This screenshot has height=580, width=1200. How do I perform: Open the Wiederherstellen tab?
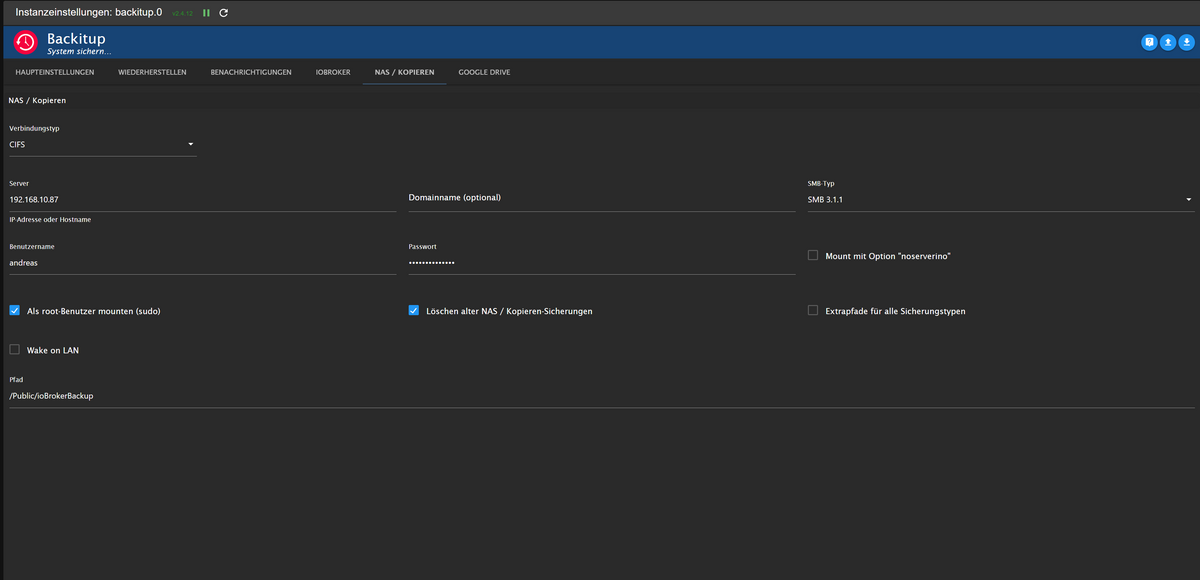pos(152,72)
